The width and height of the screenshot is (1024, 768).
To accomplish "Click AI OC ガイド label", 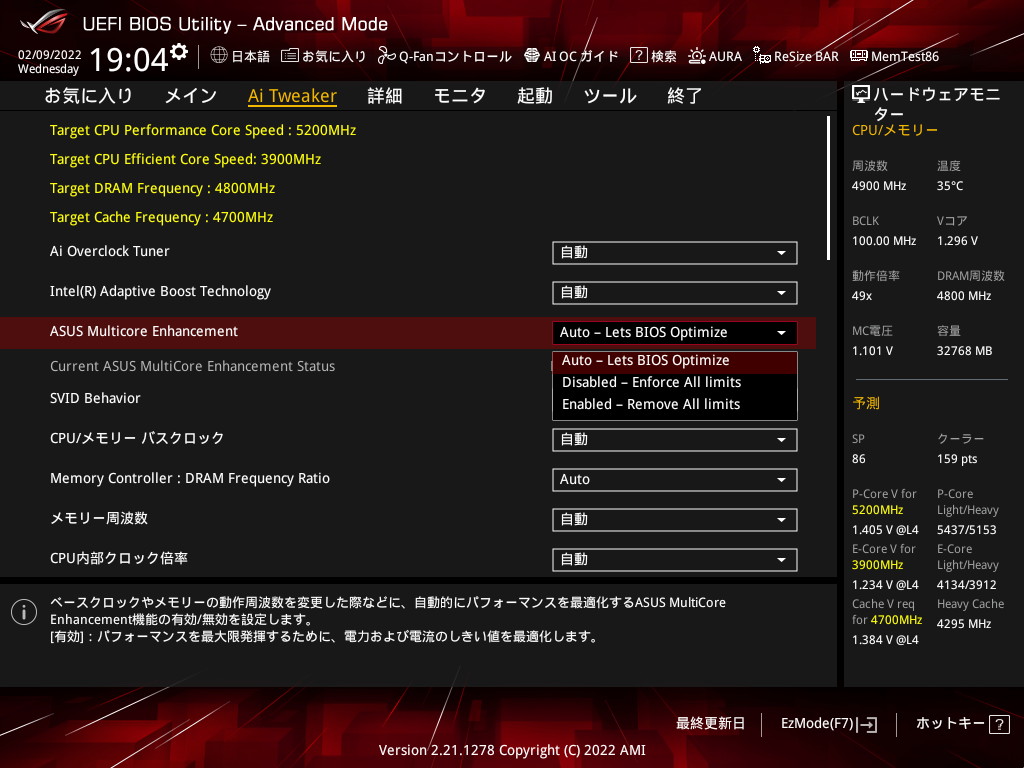I will coord(581,57).
